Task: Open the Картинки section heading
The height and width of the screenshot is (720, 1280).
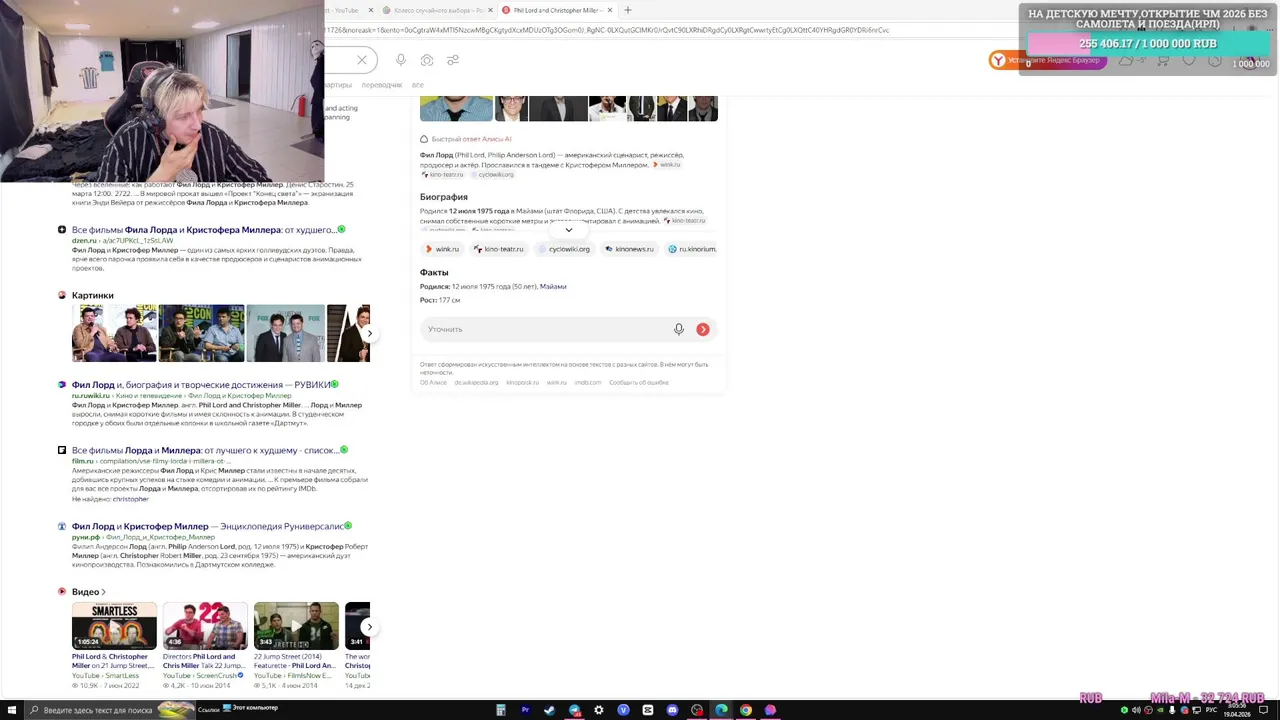Action: point(92,296)
